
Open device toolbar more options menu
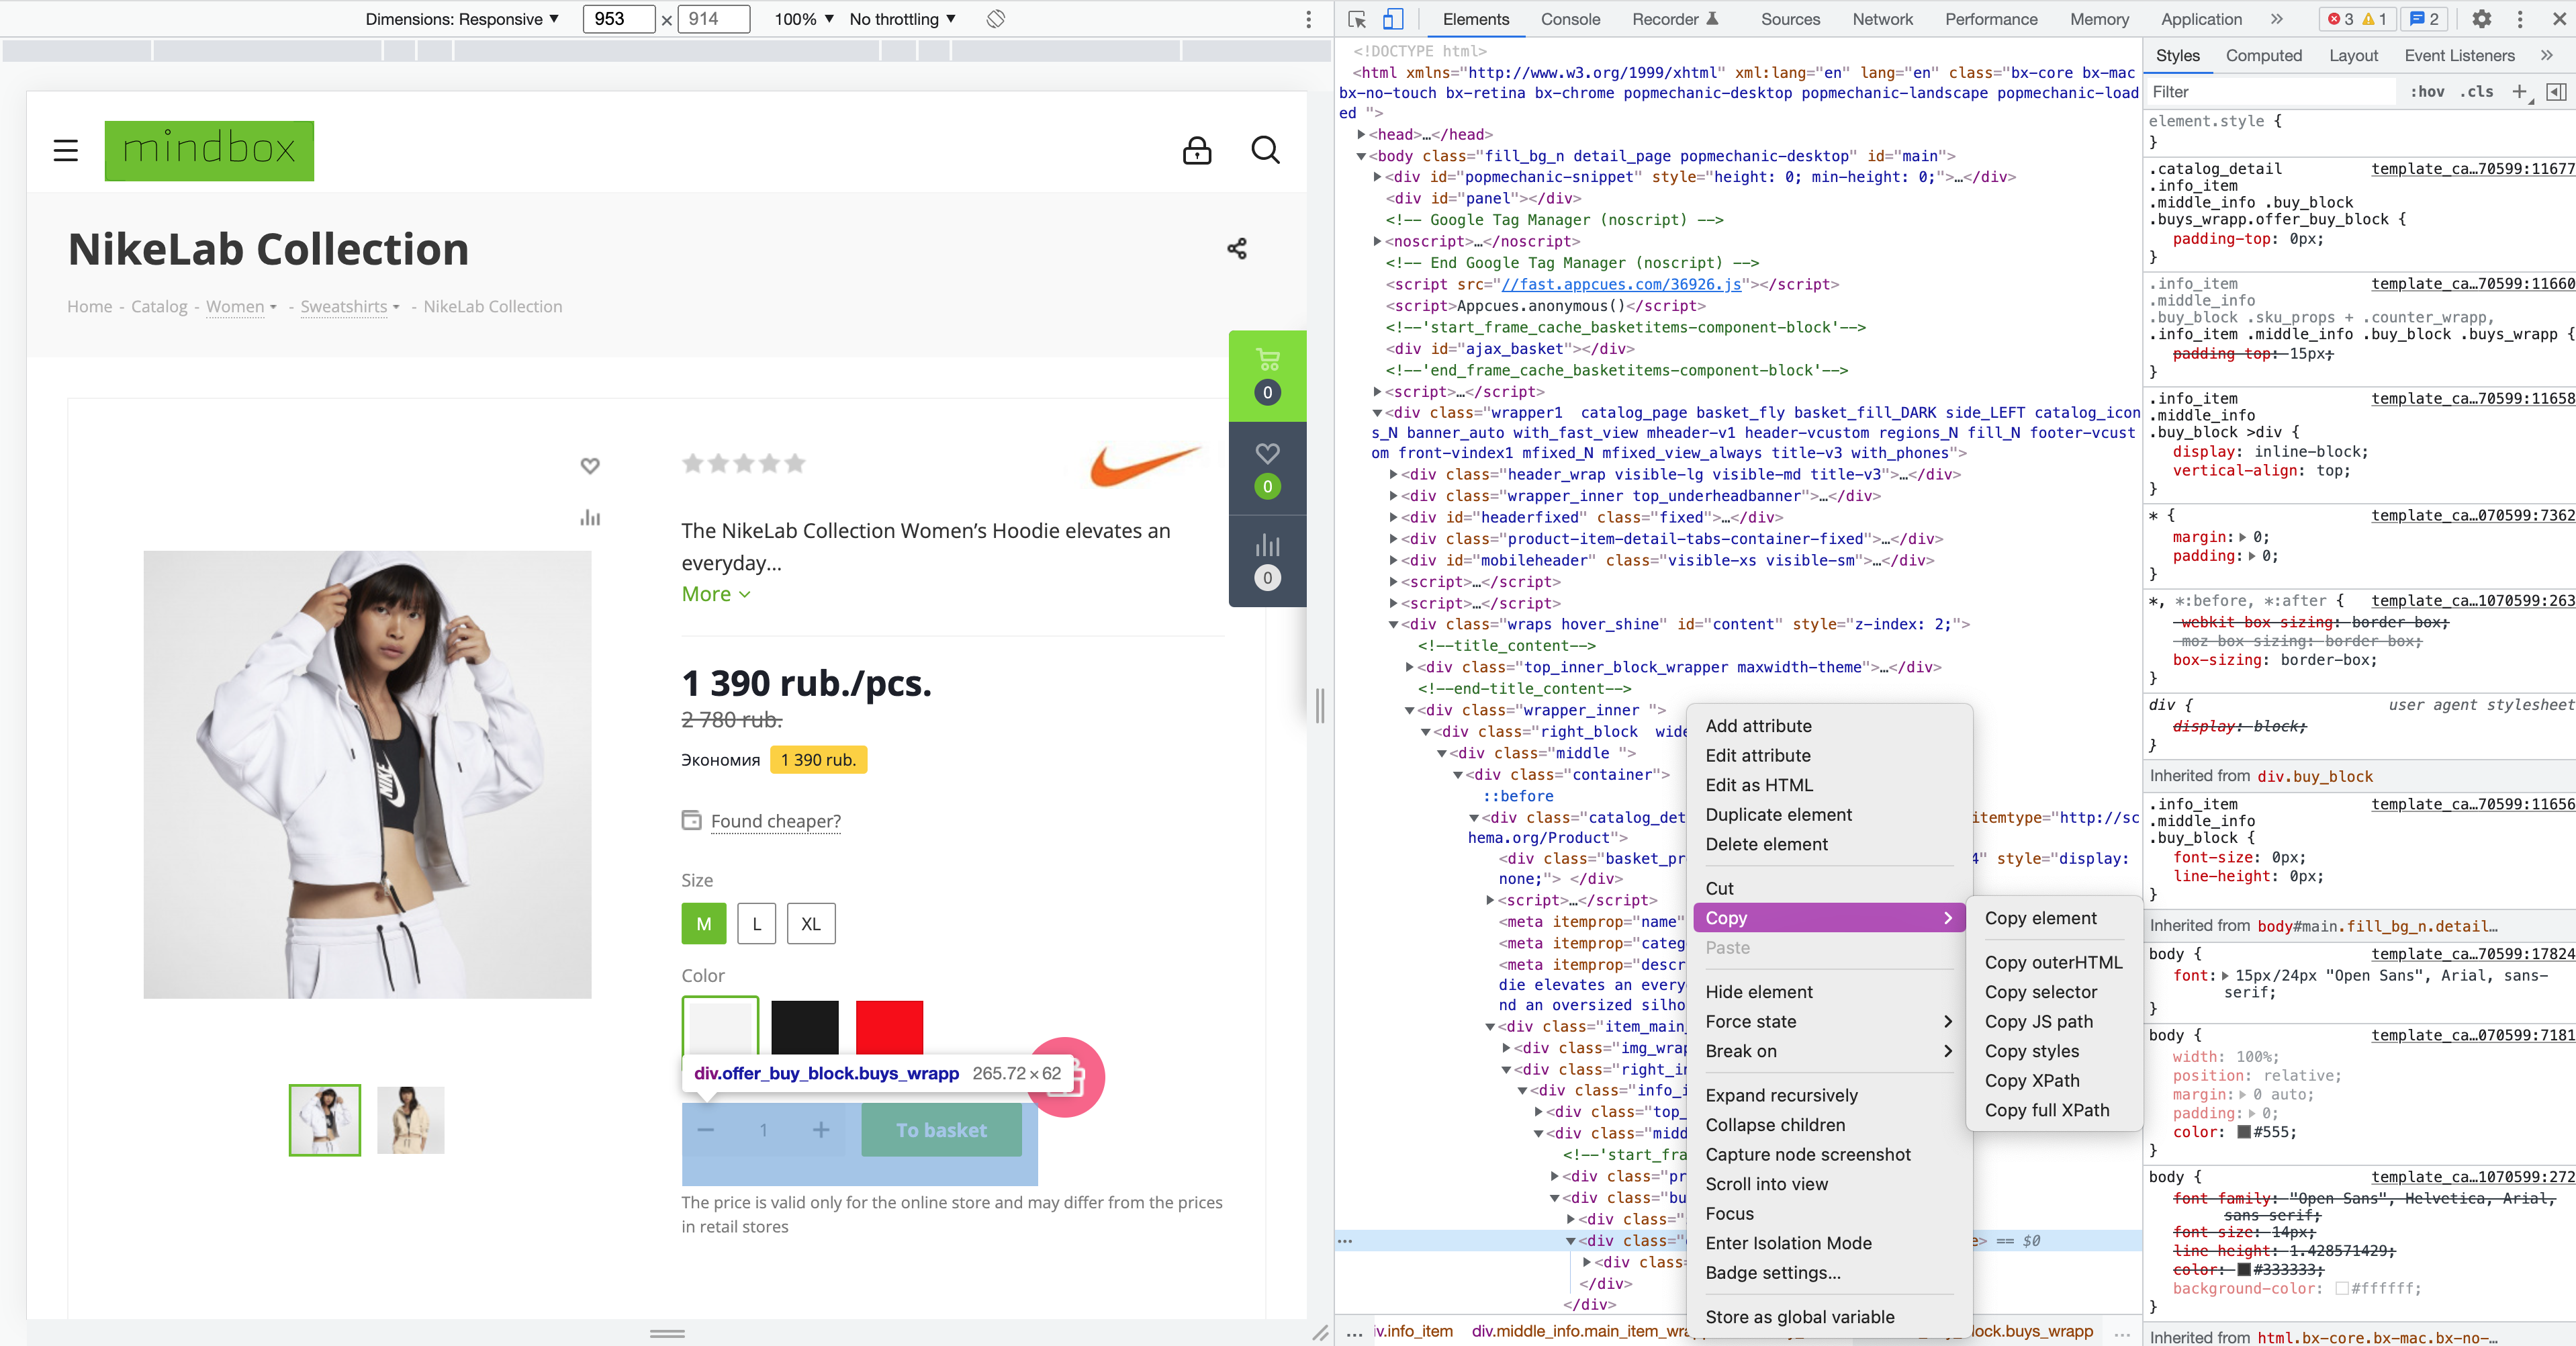tap(1308, 19)
